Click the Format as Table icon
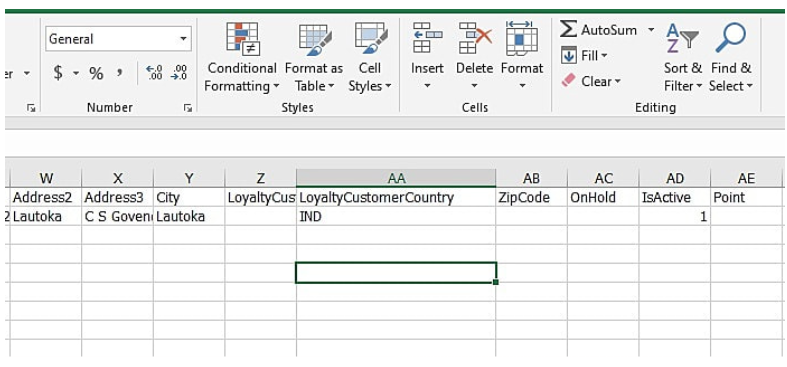The height and width of the screenshot is (367, 787). pyautogui.click(x=314, y=38)
